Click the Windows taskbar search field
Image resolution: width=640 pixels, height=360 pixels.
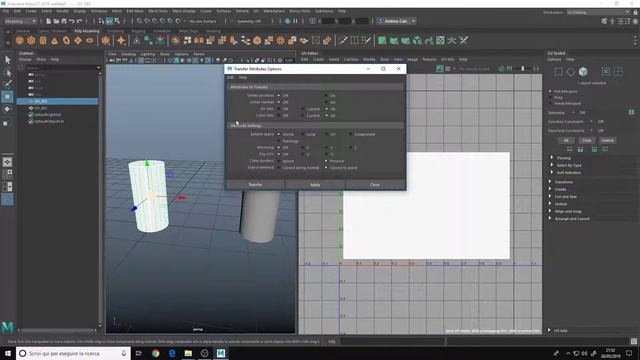(73, 353)
